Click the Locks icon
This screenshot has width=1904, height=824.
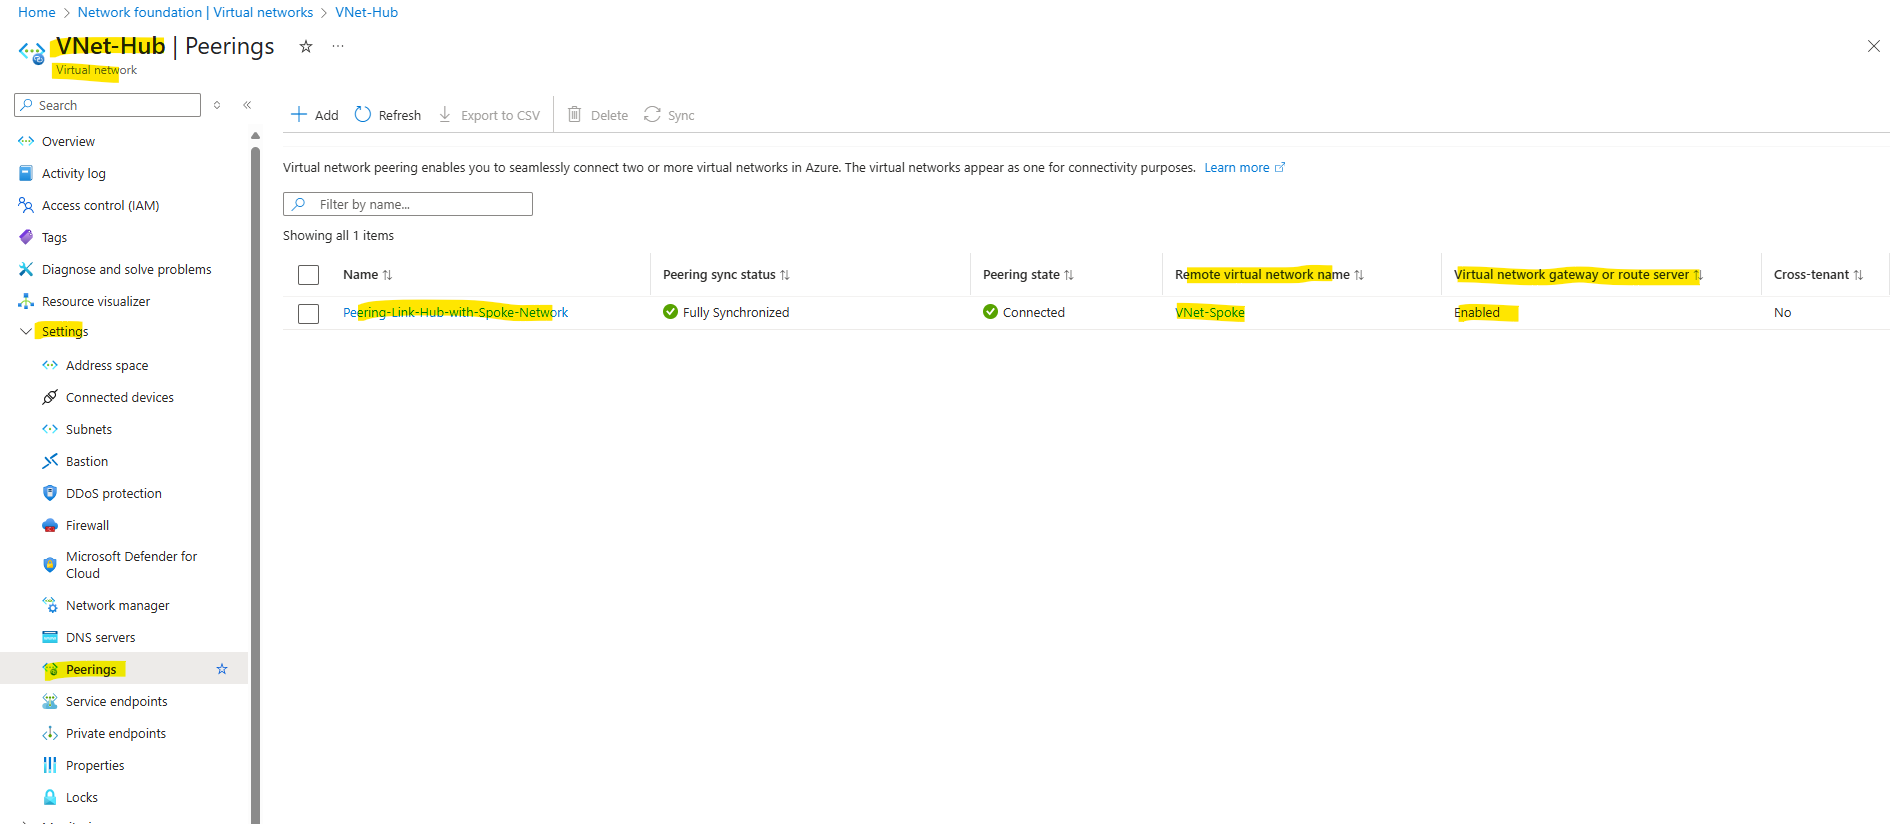point(50,797)
